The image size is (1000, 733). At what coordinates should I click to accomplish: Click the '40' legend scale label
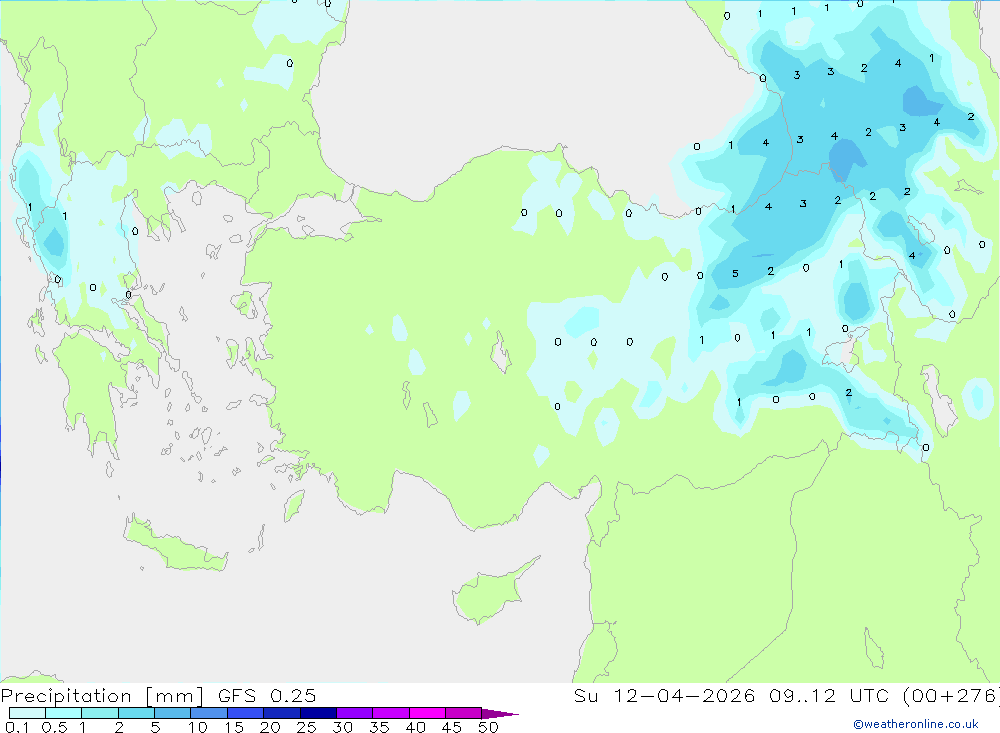pos(416,727)
